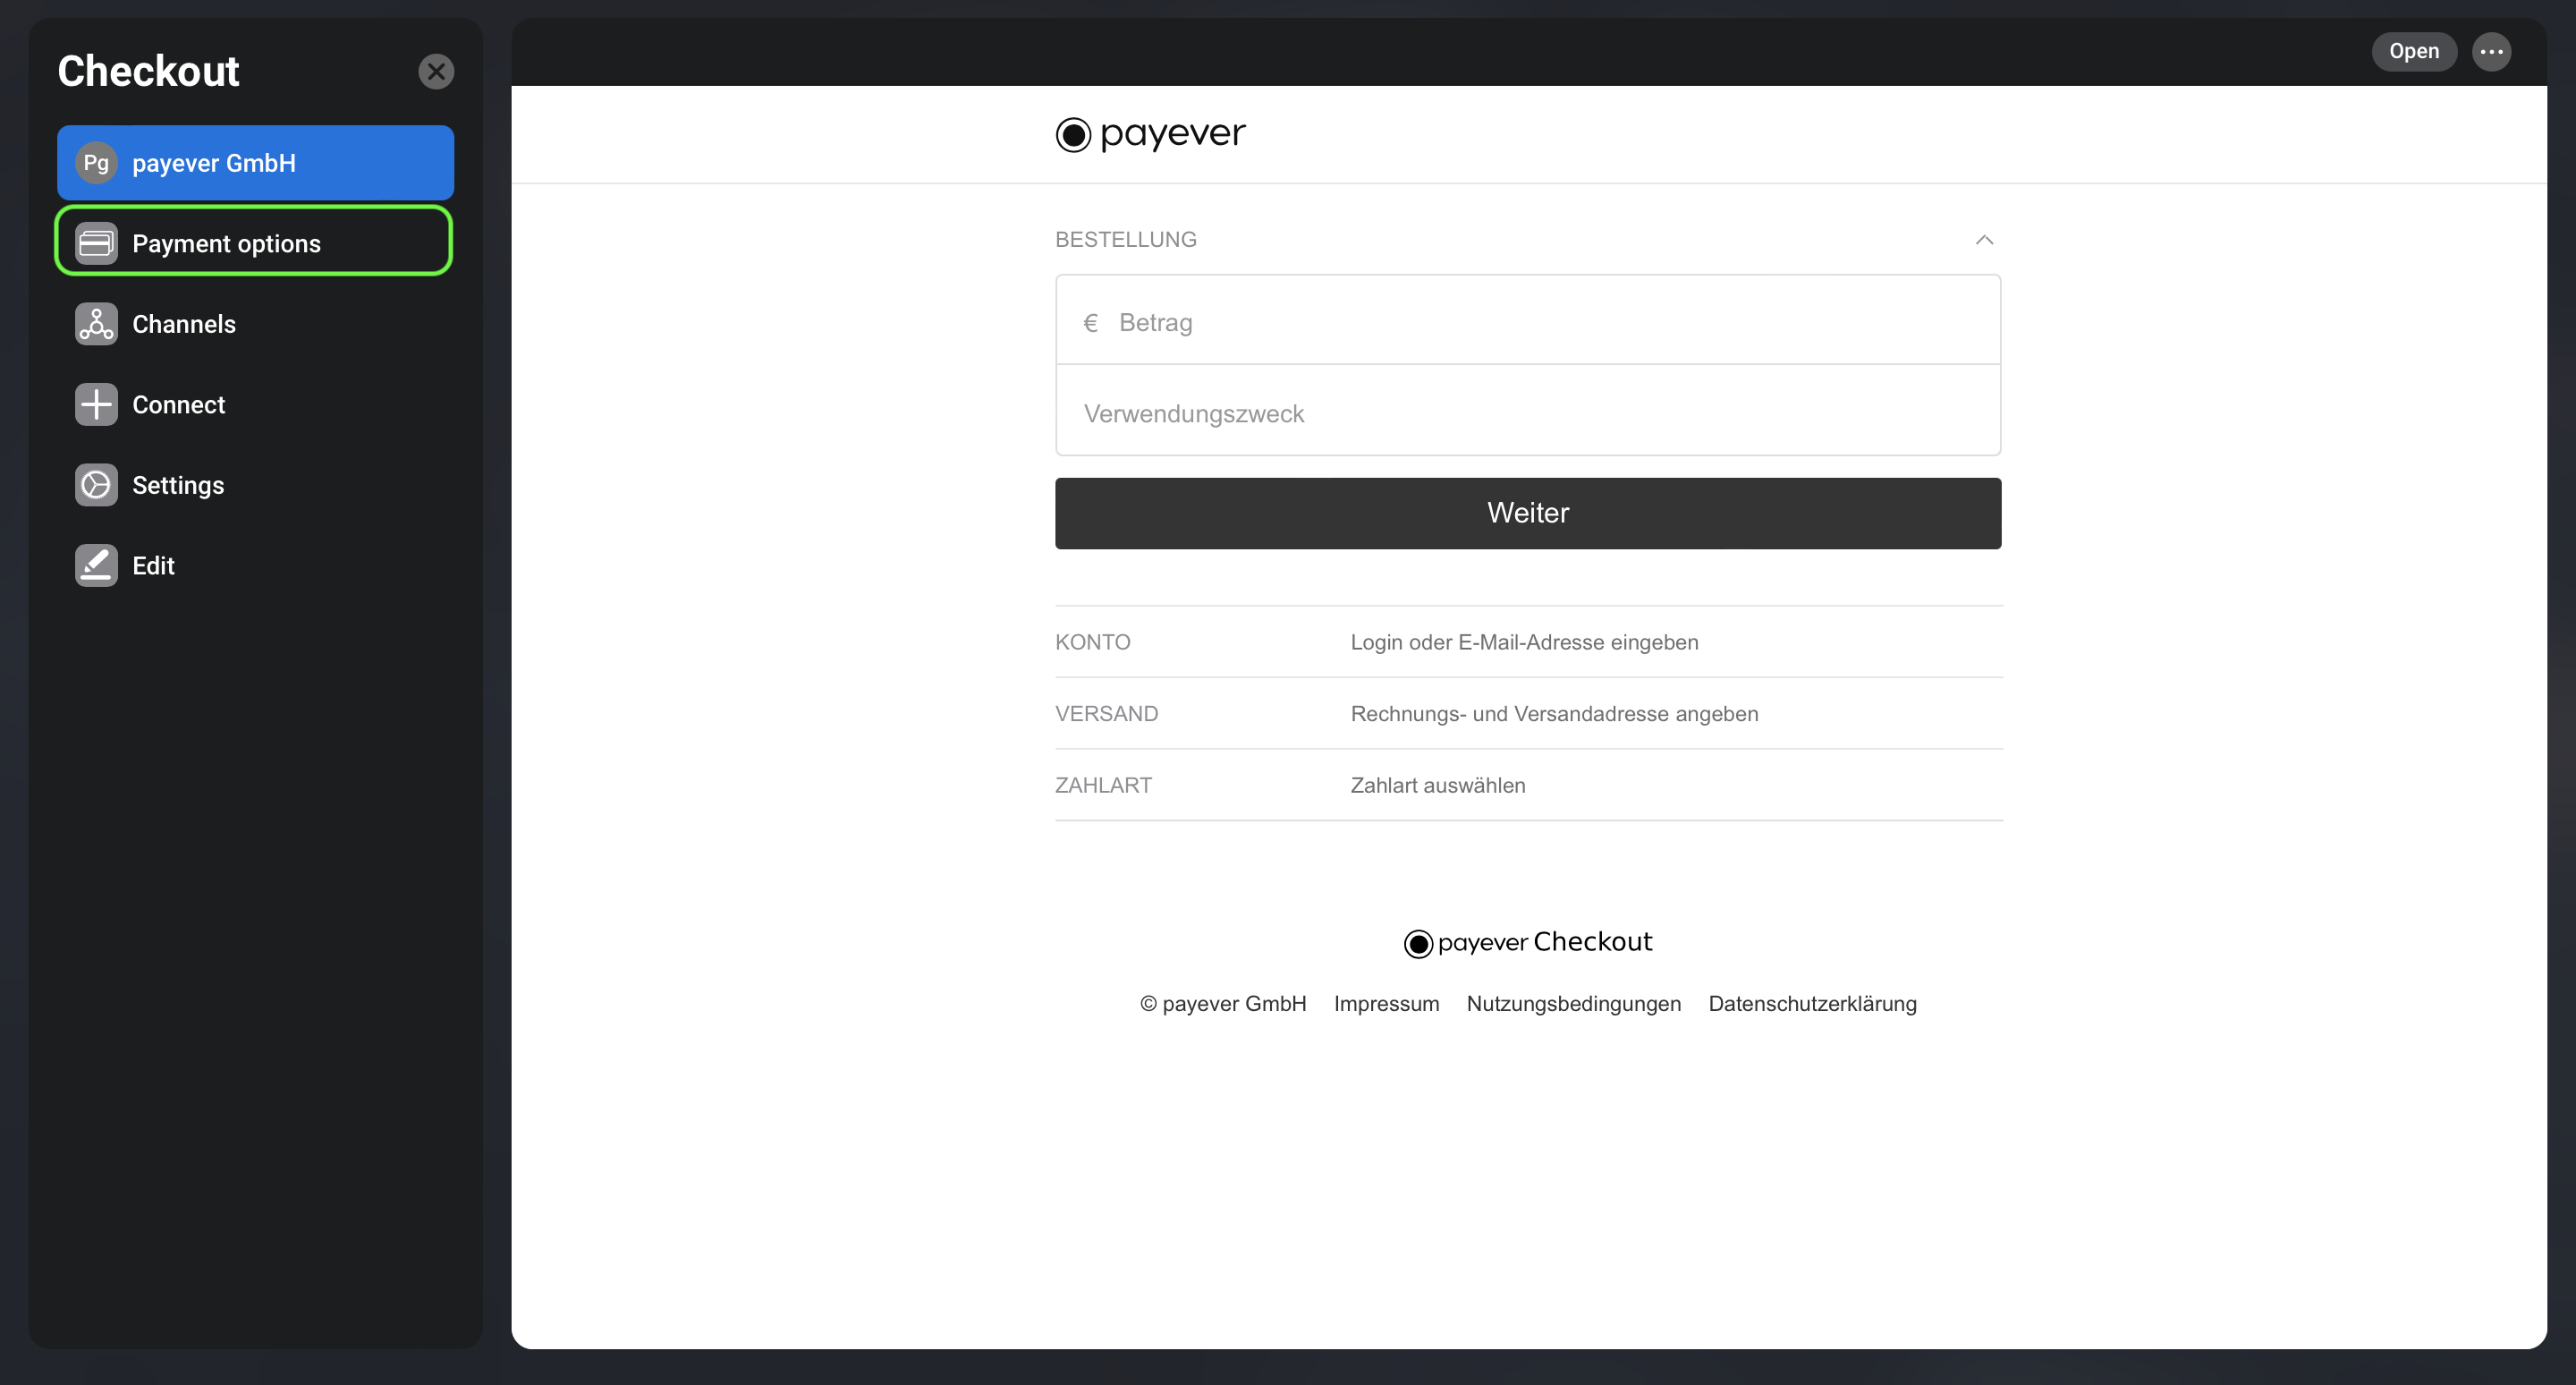Open the Datenschutzerklärung link
Viewport: 2576px width, 1385px height.
(1812, 1003)
